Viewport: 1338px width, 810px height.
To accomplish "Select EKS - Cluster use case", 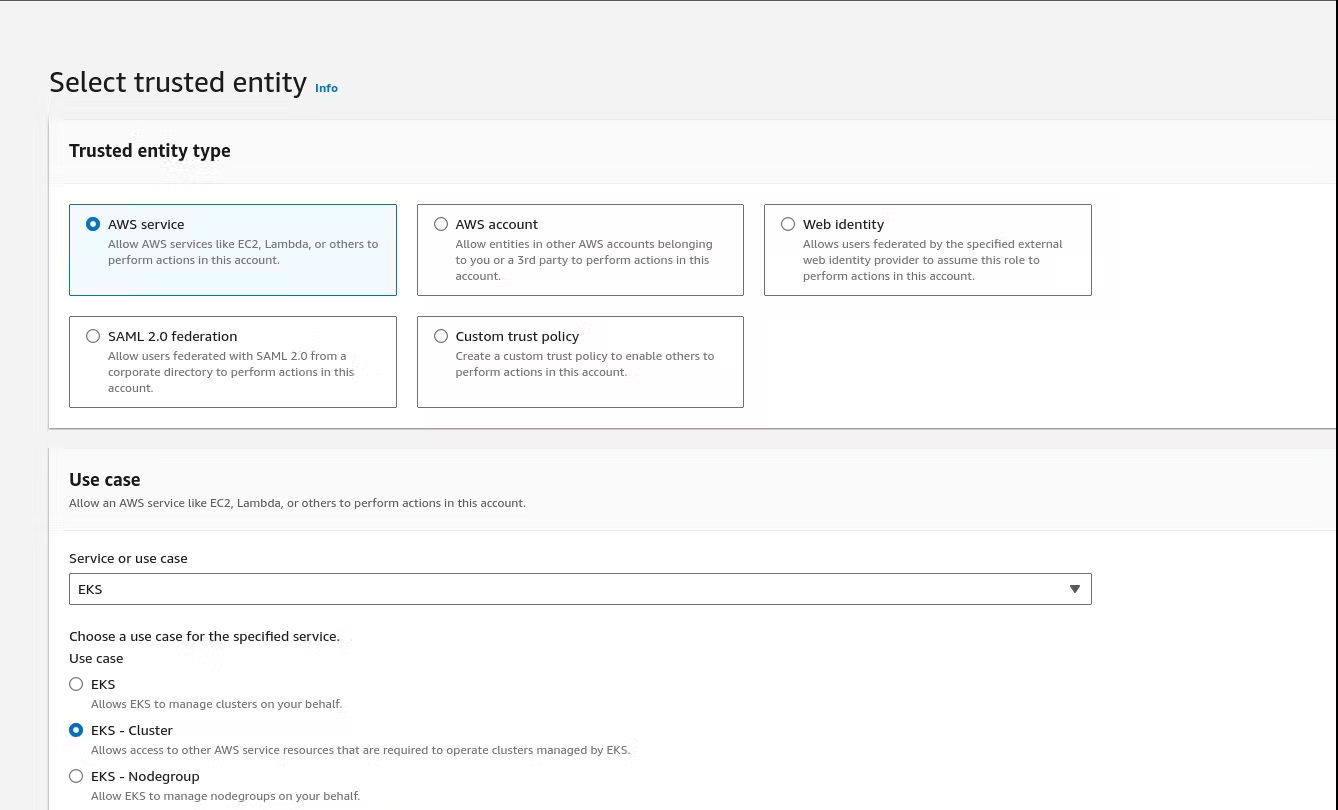I will (x=76, y=731).
